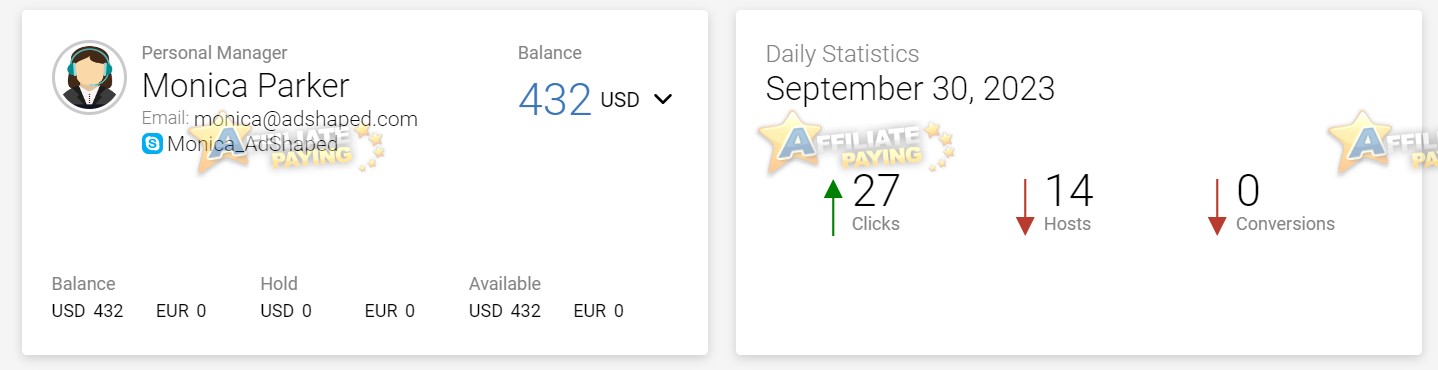1438x370 pixels.
Task: Click the Available USD 432 value
Action: [x=505, y=311]
